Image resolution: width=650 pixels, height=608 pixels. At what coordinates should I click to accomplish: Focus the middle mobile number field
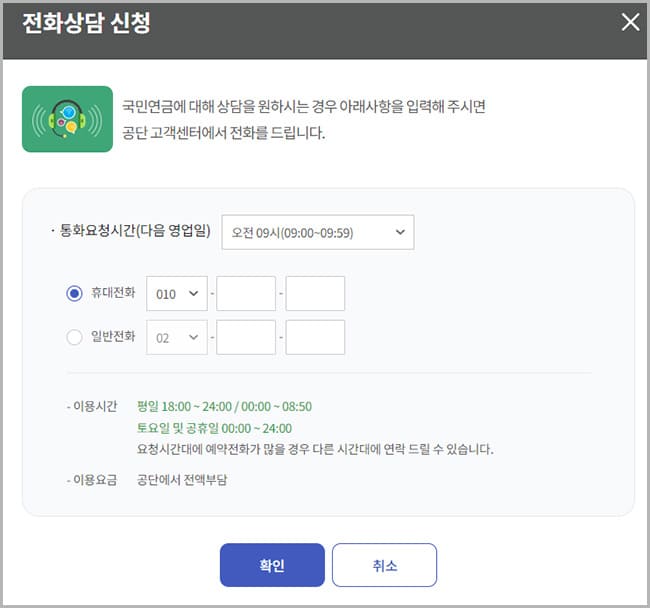246,294
